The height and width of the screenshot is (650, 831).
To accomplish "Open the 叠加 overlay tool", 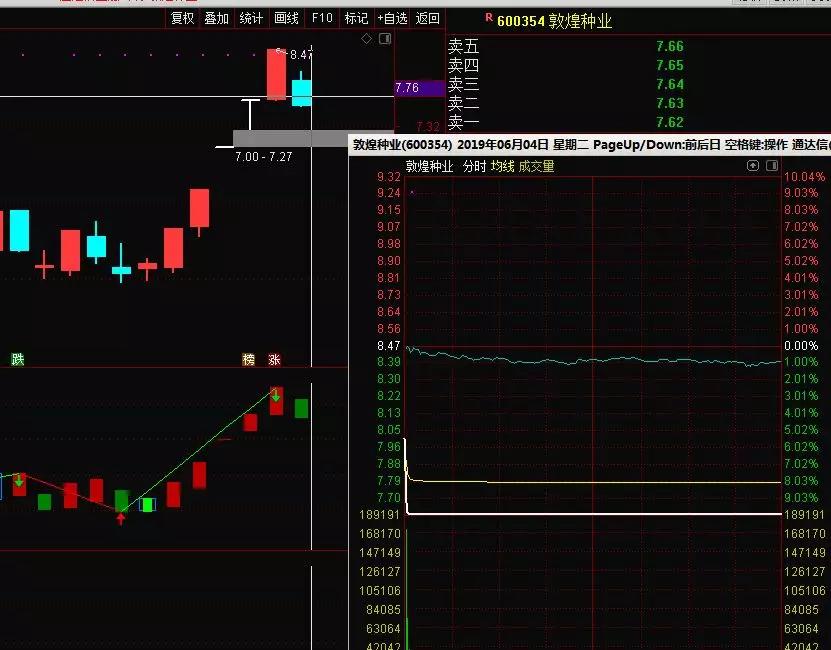I will [x=216, y=18].
